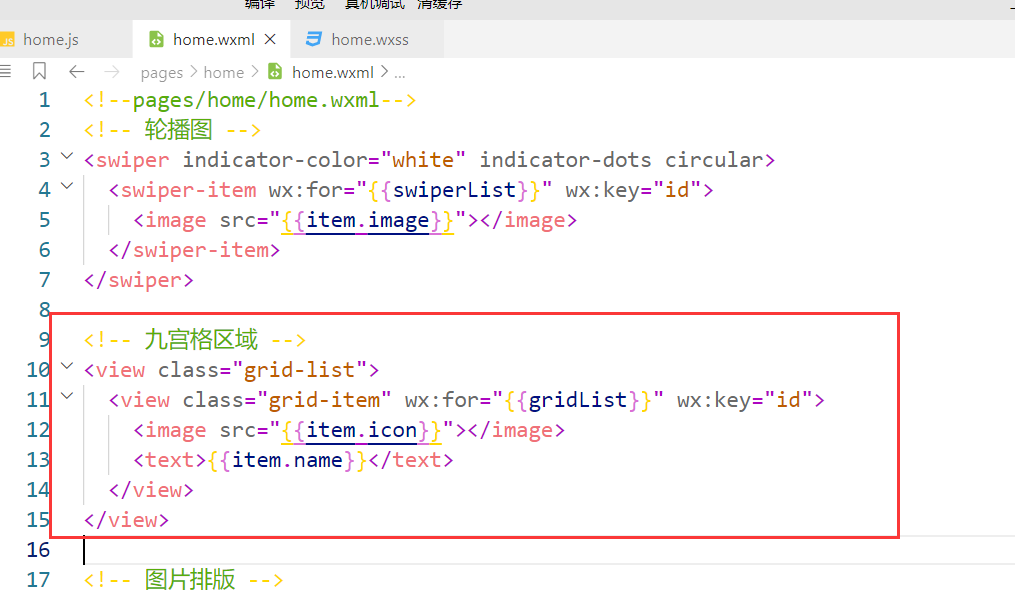Screen dimensions: 1015x593
Task: Click the "grid-item" class value
Action: point(324,400)
